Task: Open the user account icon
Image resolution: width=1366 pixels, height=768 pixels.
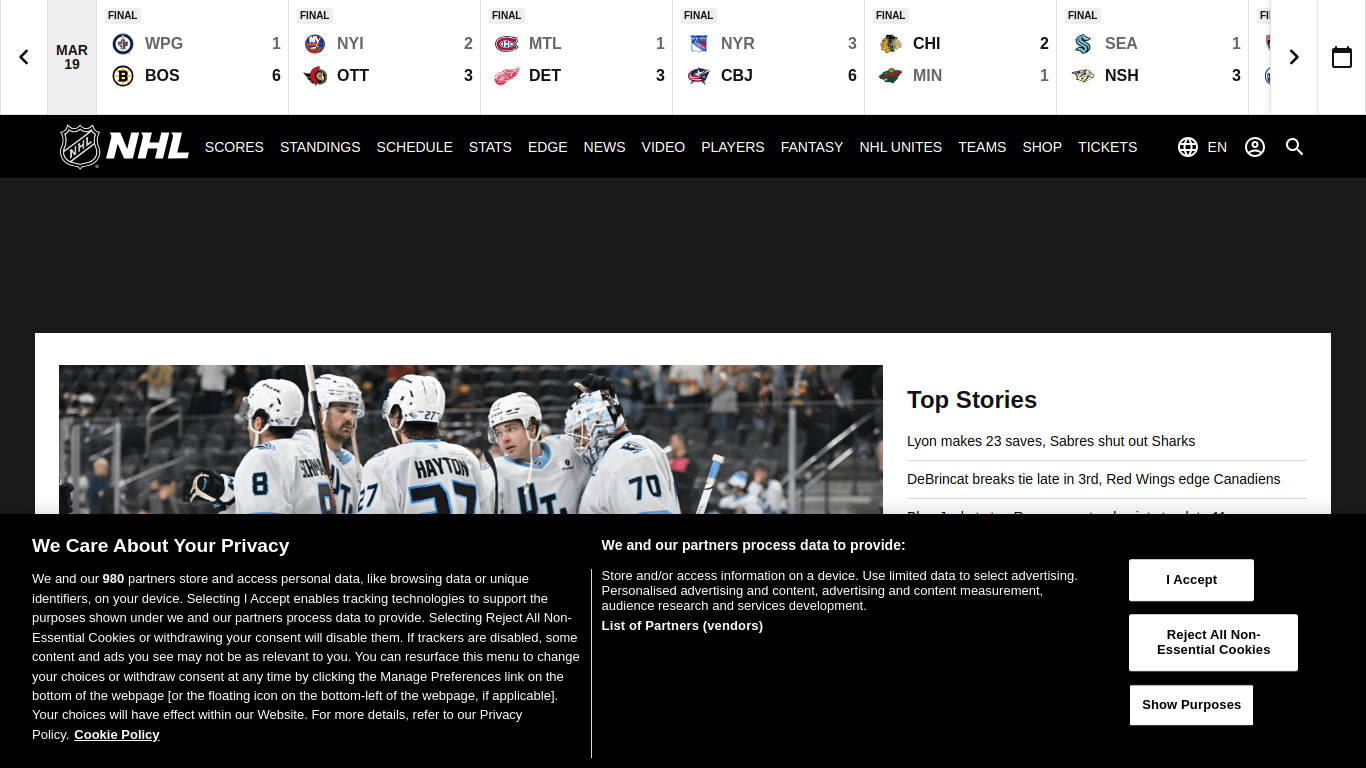Action: tap(1255, 147)
